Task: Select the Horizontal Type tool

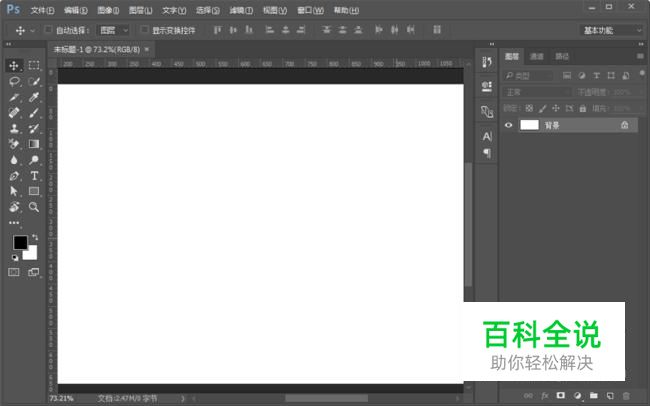Action: click(33, 175)
